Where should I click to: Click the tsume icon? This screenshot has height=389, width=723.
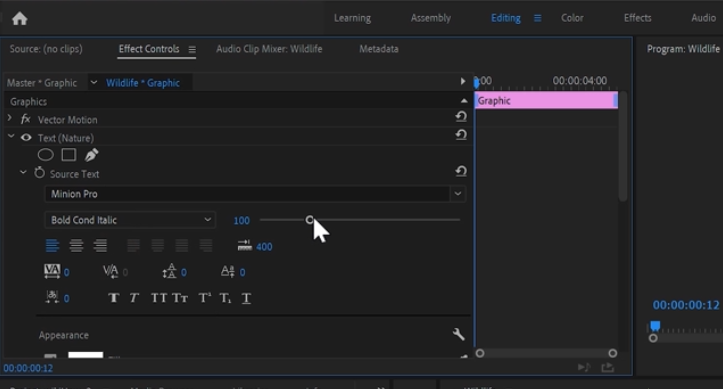(x=52, y=297)
